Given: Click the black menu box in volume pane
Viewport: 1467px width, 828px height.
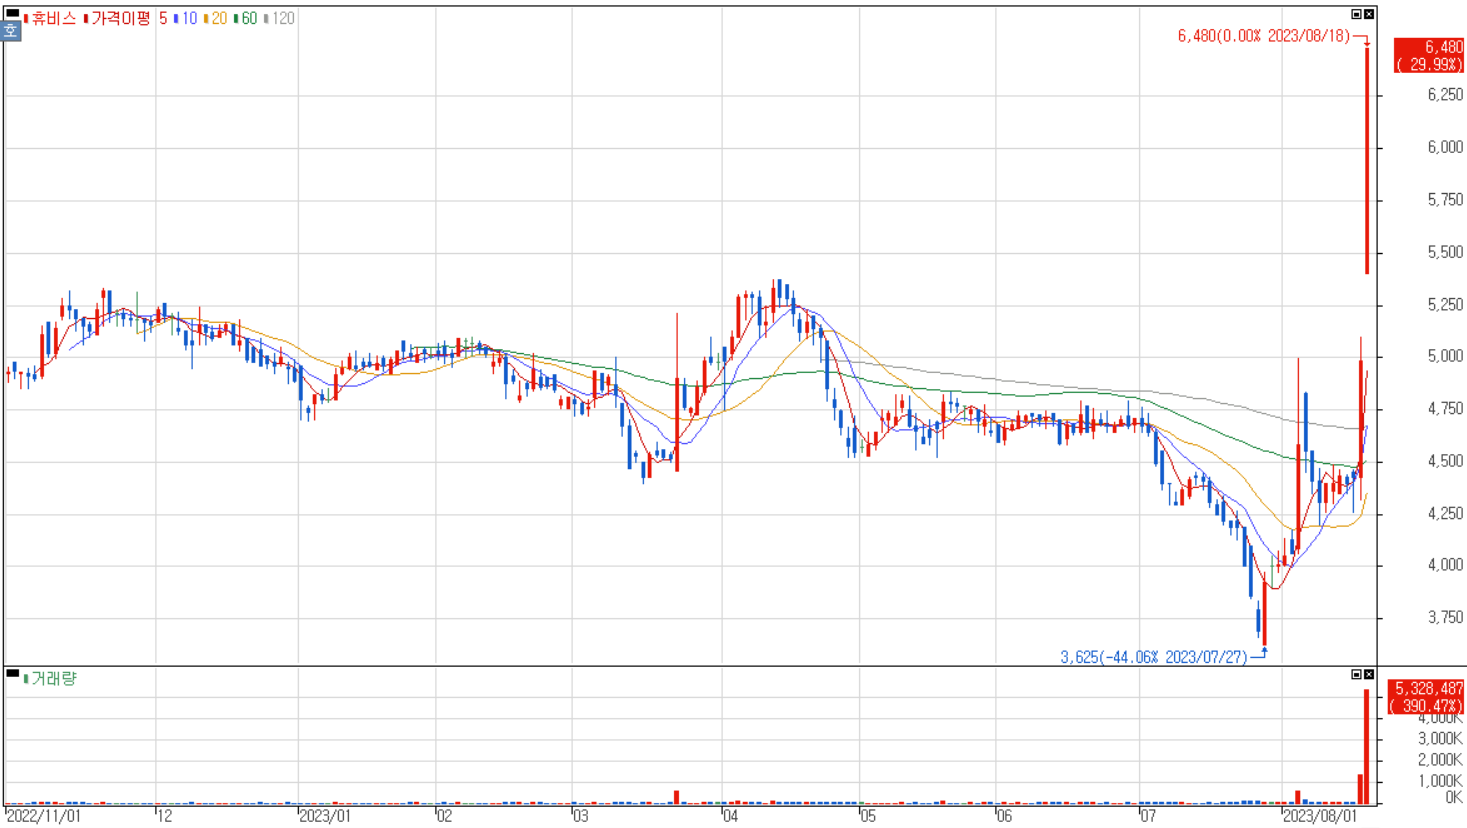Looking at the screenshot, I should pos(12,674).
